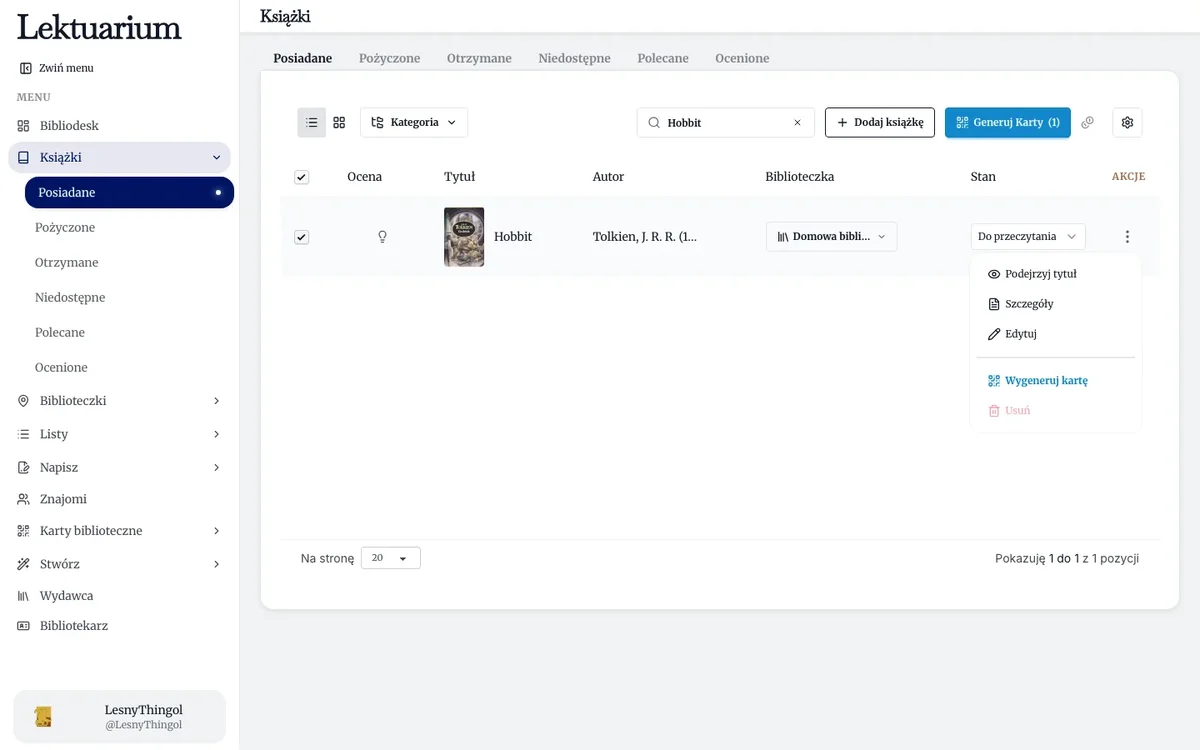Change the Do przeczytania status dropdown
1200x750 pixels.
tap(1028, 237)
